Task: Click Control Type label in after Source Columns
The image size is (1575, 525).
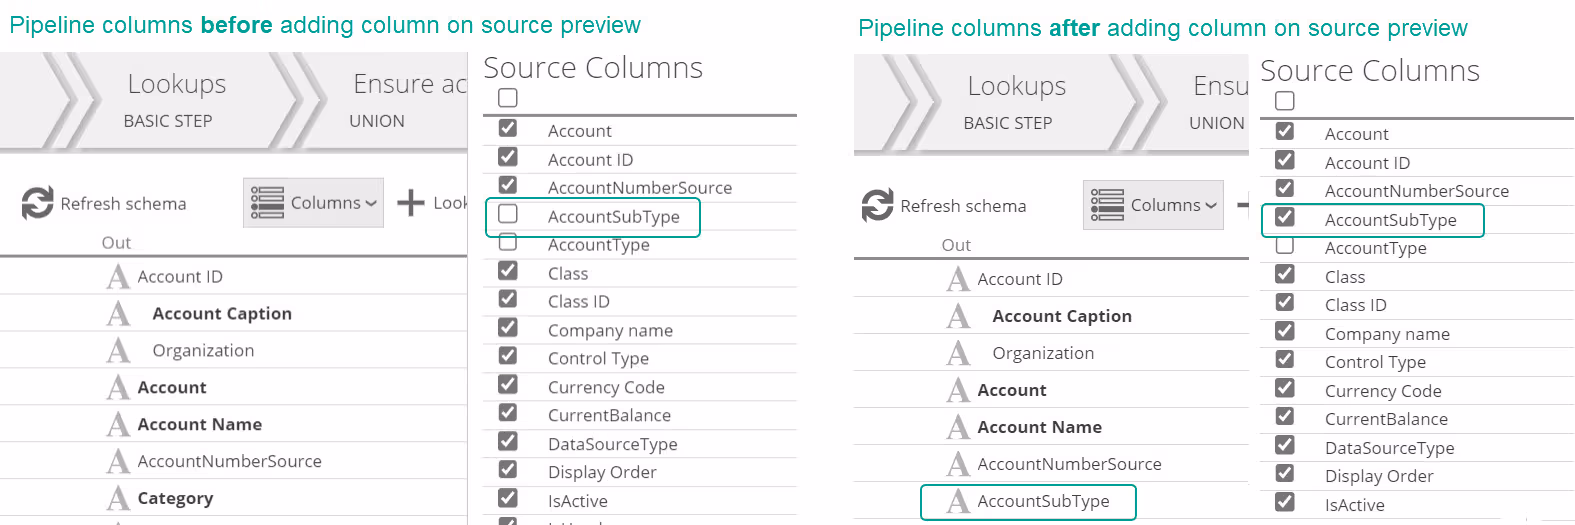Action: (x=1375, y=362)
